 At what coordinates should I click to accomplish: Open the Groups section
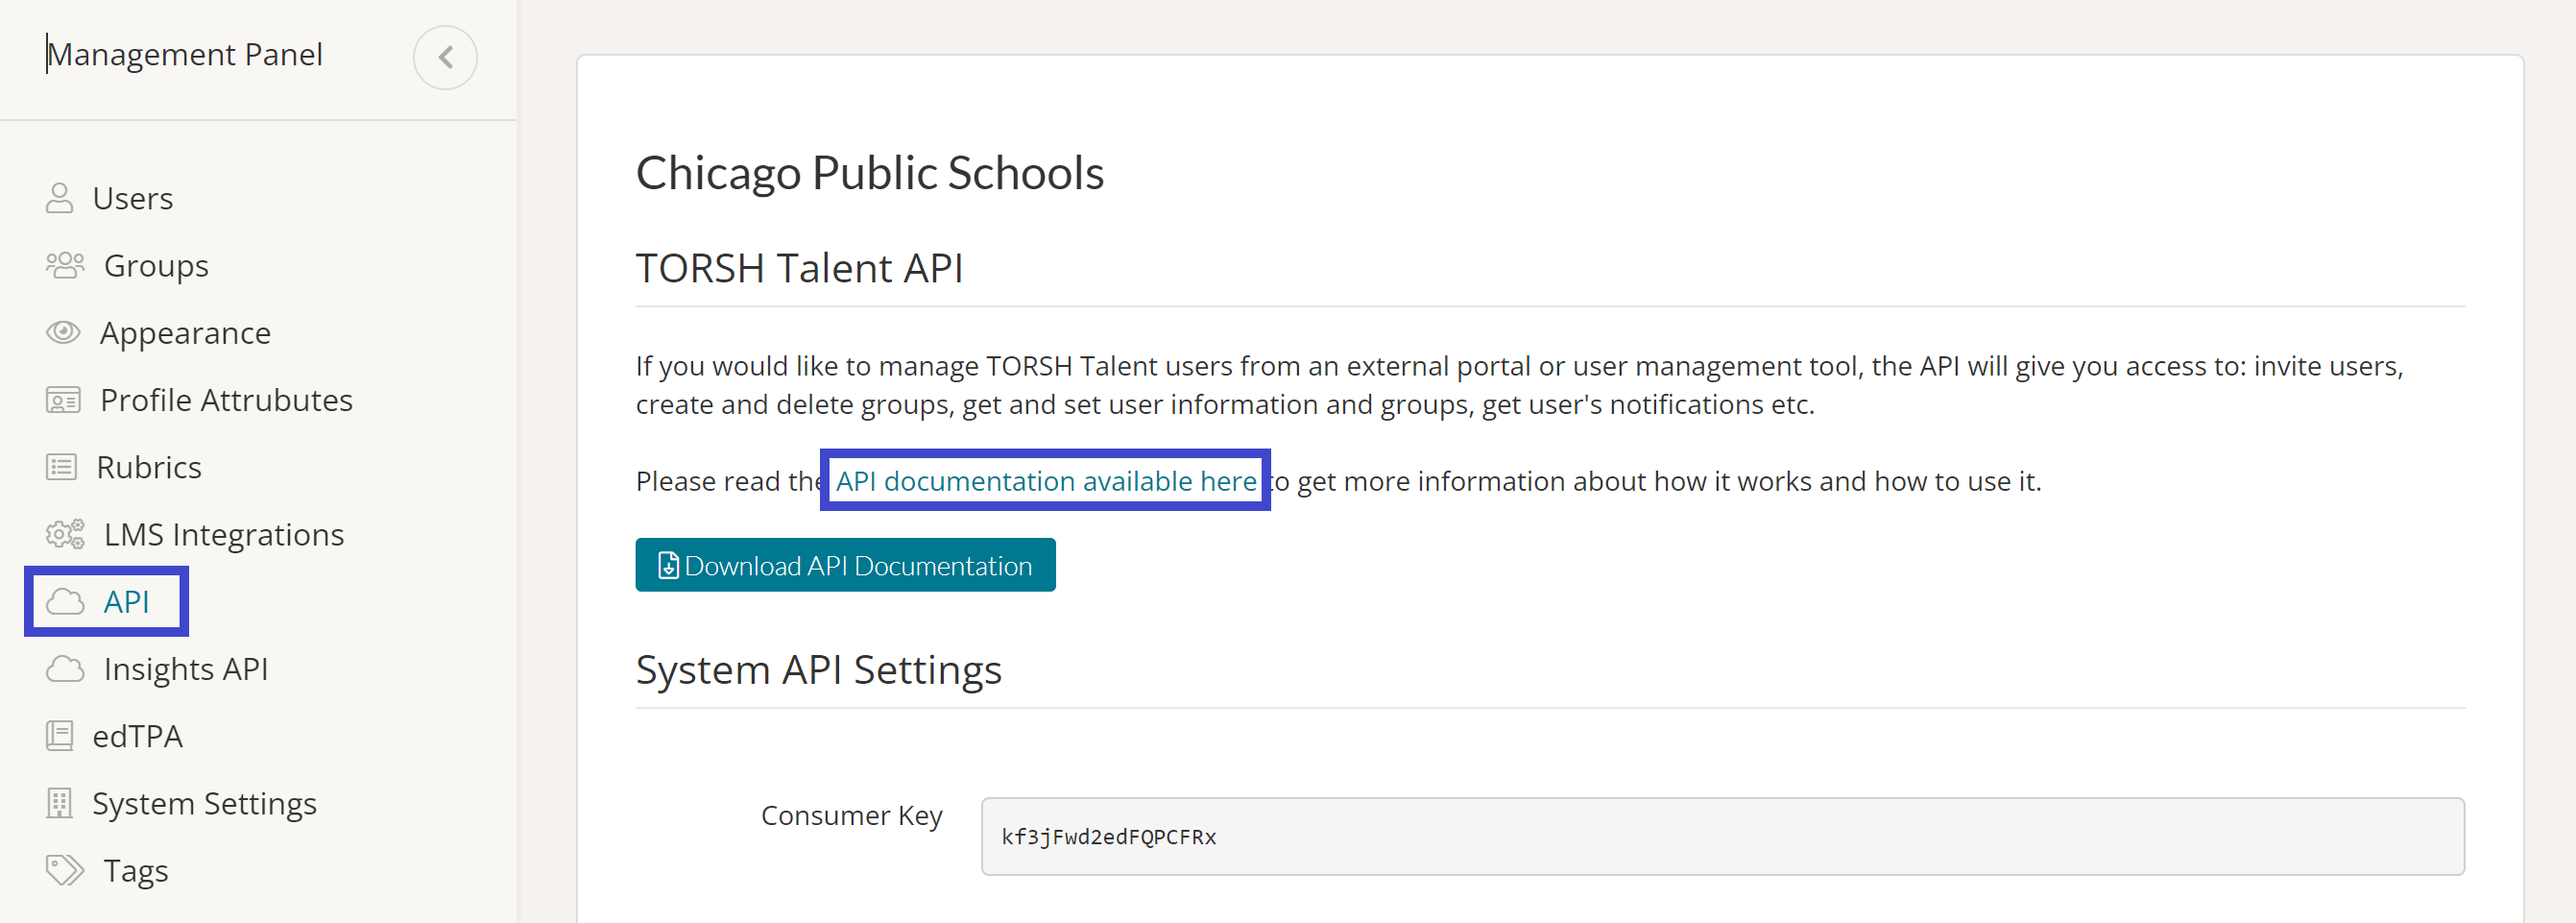pos(156,265)
